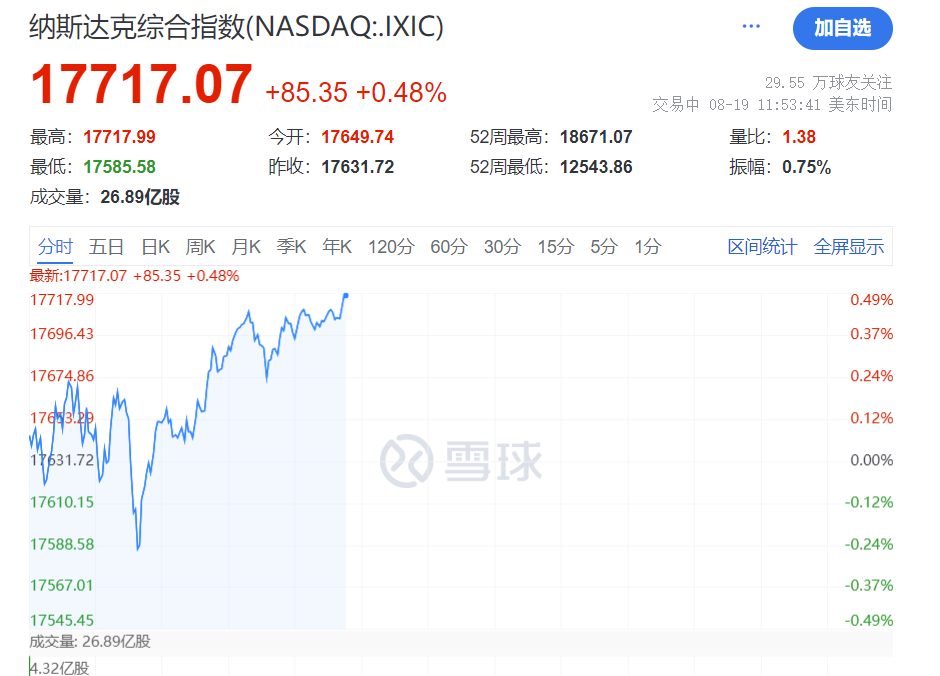
Task: Open the 日K chart tab
Action: click(155, 246)
